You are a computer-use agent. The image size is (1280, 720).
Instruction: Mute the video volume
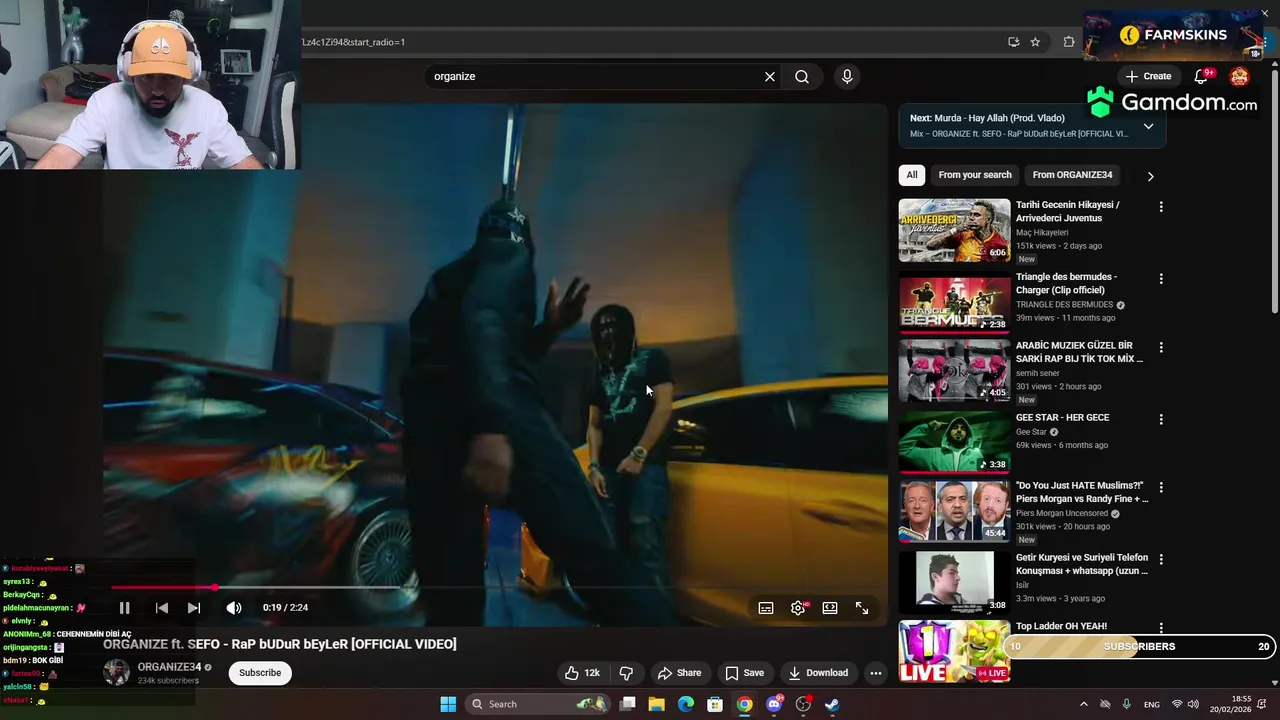click(x=233, y=608)
